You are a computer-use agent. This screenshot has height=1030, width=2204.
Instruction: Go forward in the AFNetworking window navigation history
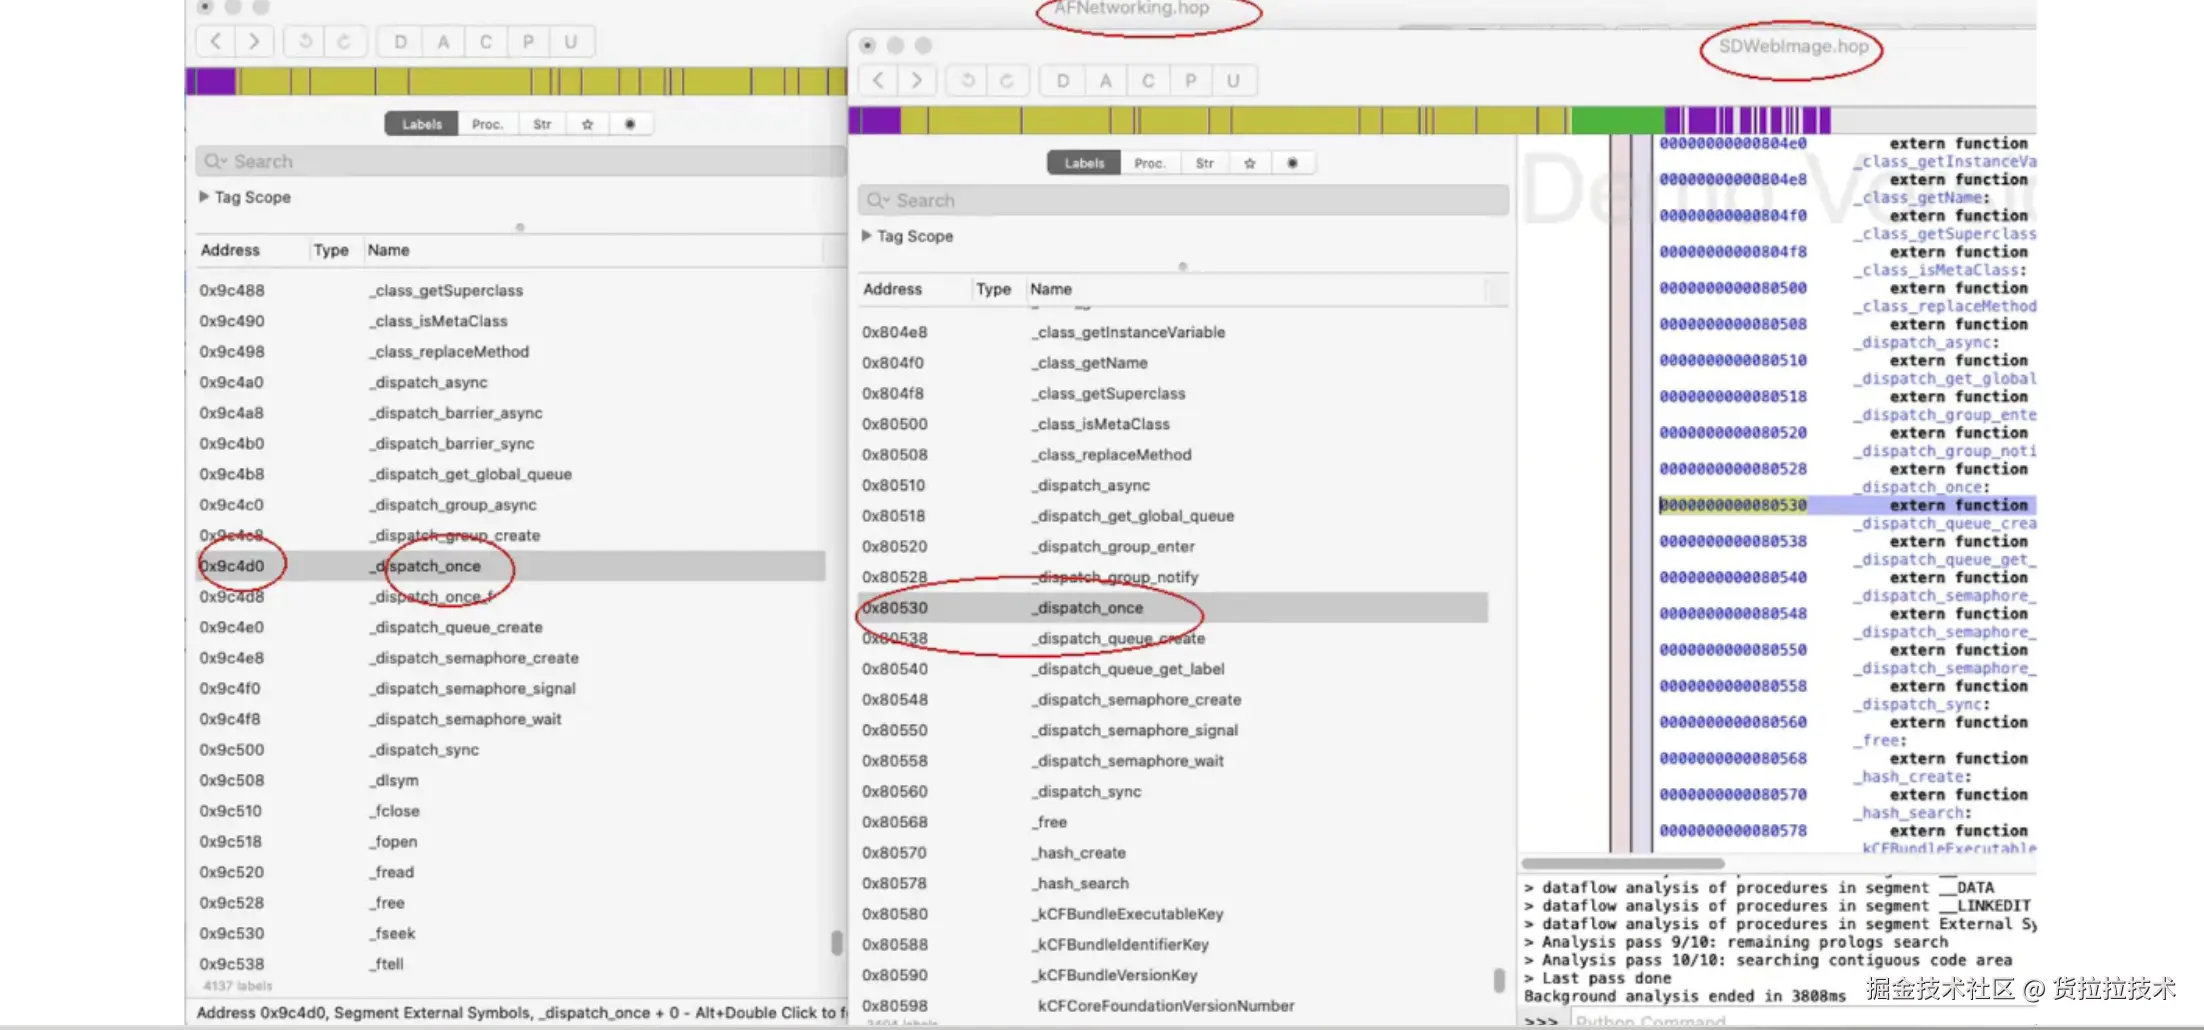click(254, 41)
